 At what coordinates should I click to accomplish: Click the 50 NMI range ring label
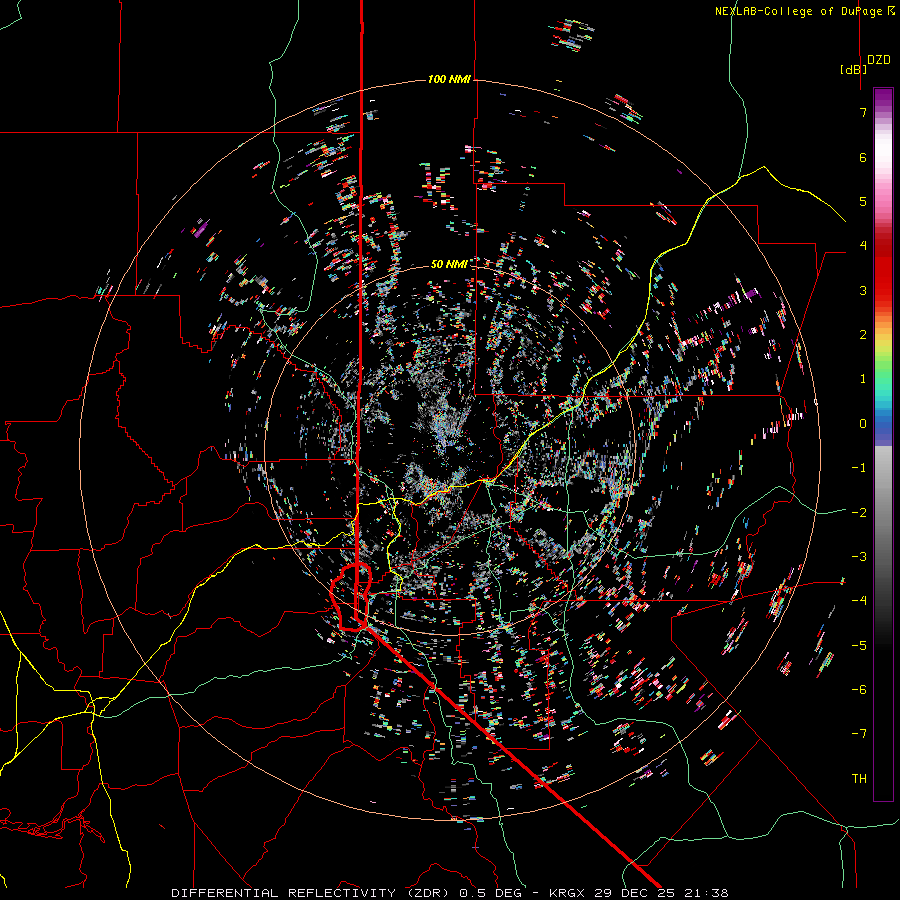point(449,264)
